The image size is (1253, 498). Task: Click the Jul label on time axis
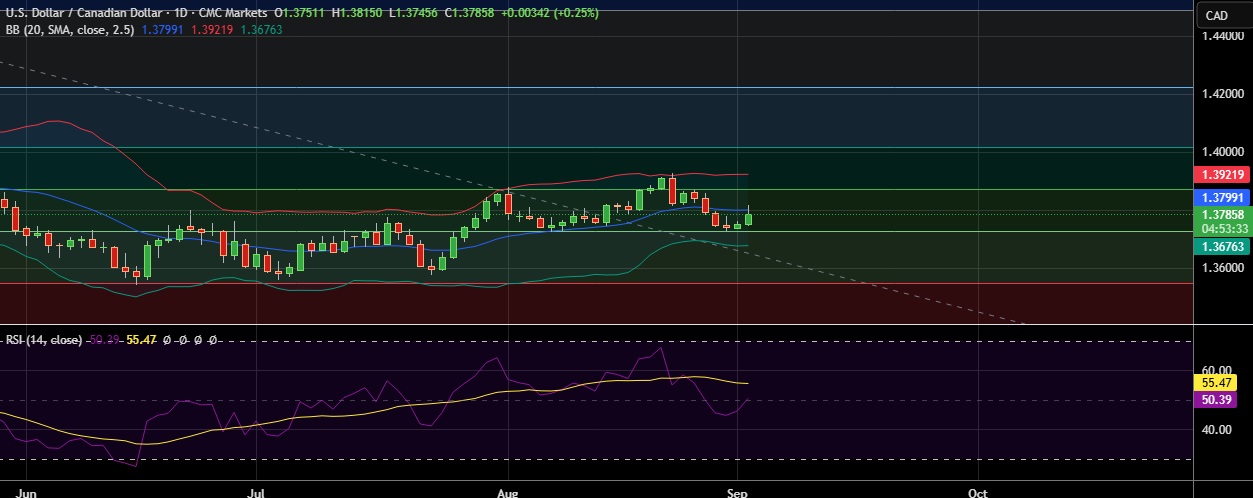pyautogui.click(x=258, y=492)
